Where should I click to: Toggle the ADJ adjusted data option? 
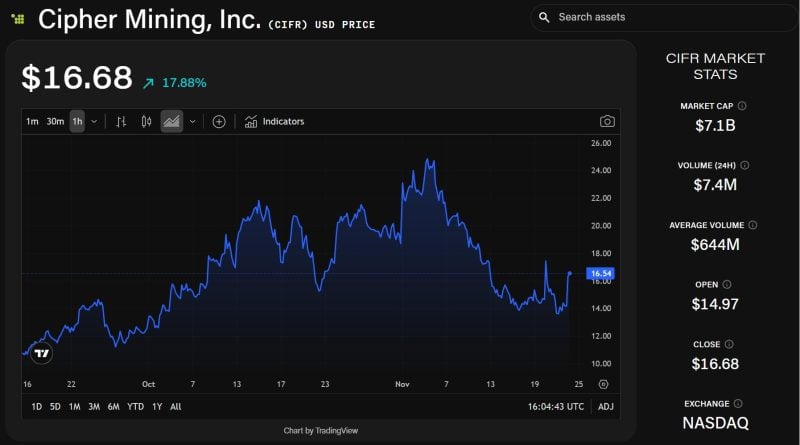tap(606, 407)
